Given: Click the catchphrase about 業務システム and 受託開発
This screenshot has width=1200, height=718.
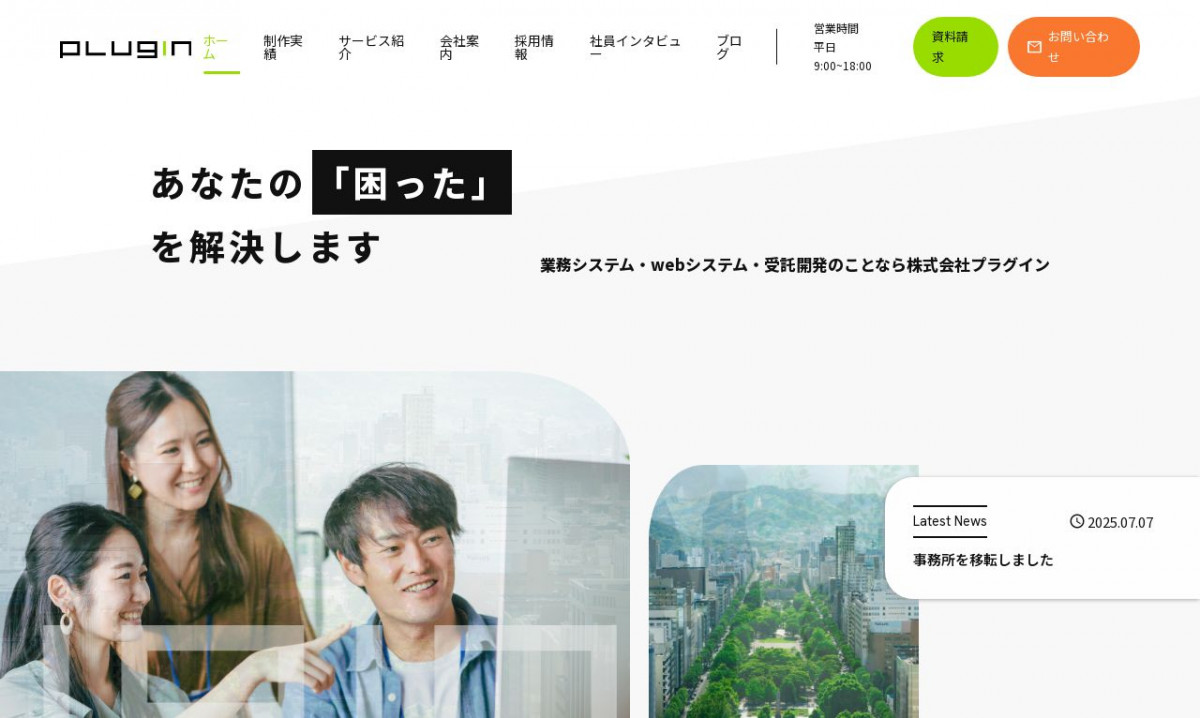Looking at the screenshot, I should pyautogui.click(x=794, y=264).
